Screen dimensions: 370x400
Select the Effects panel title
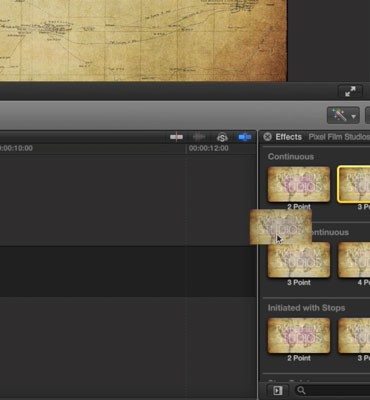pyautogui.click(x=288, y=137)
